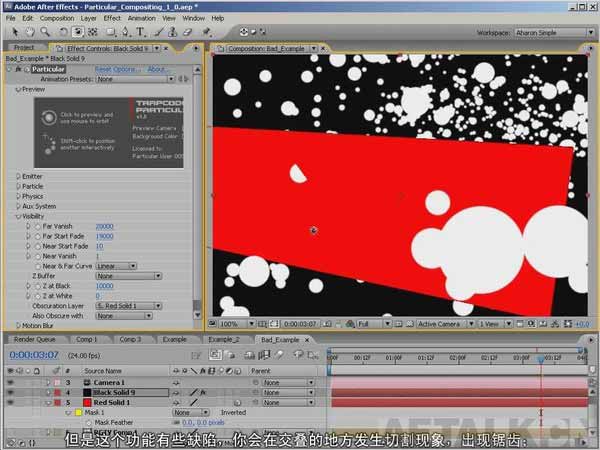Open the Obscuration Layer dropdown
The height and width of the screenshot is (450, 600).
coord(129,306)
